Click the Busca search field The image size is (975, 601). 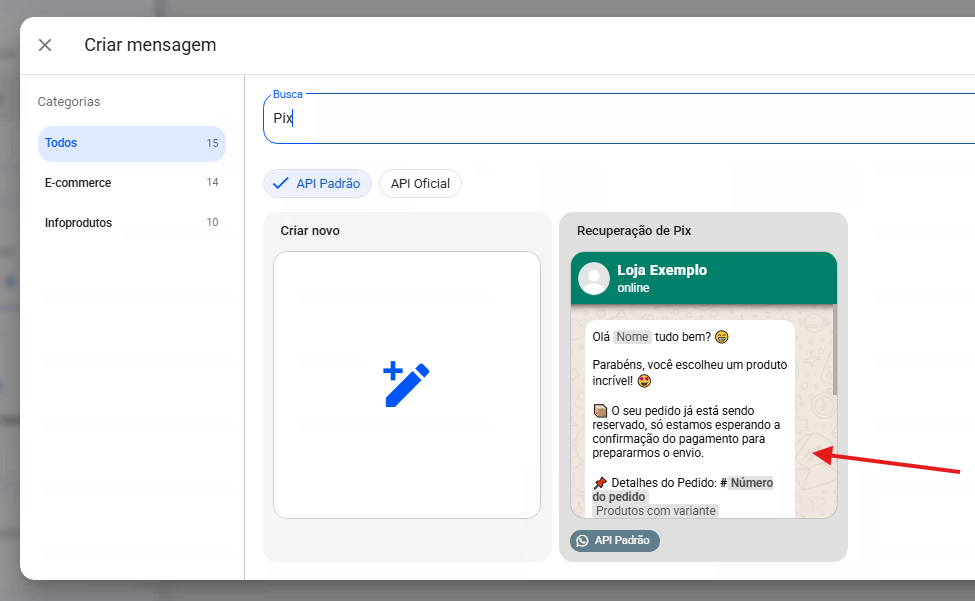click(619, 118)
